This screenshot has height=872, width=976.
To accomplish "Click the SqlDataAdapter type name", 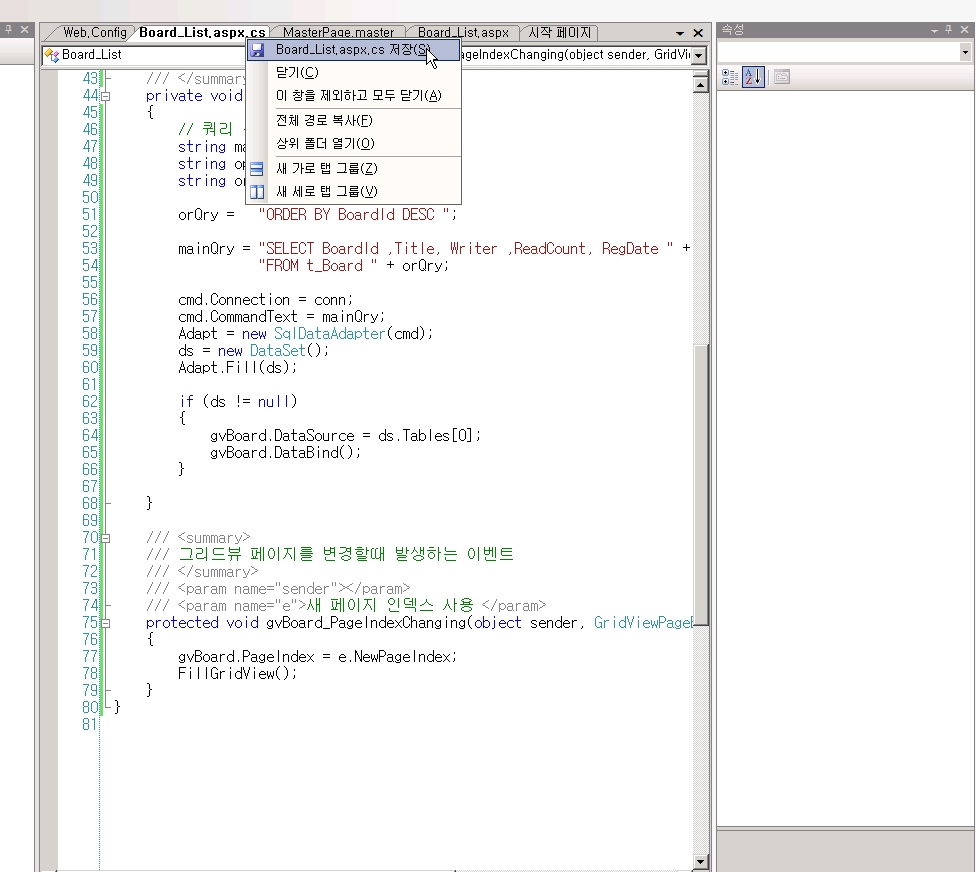I will tap(330, 334).
